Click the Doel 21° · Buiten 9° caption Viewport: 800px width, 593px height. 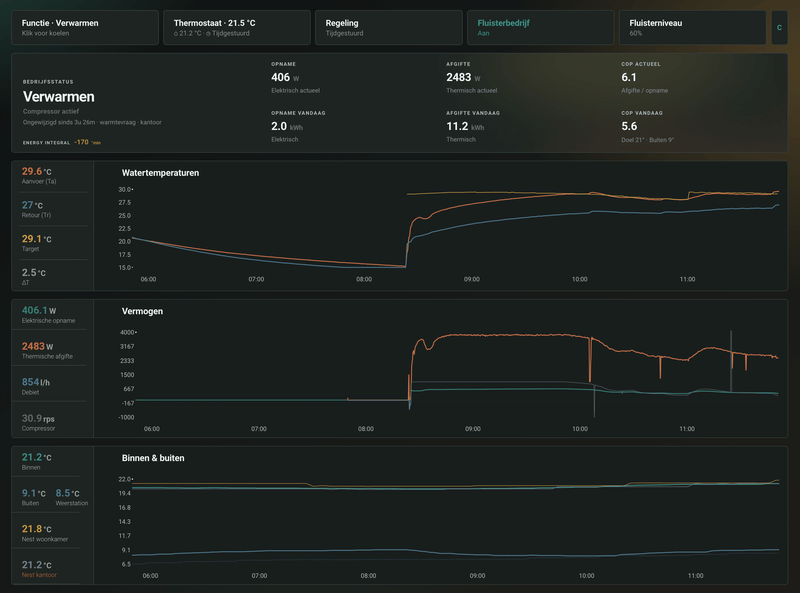click(647, 140)
